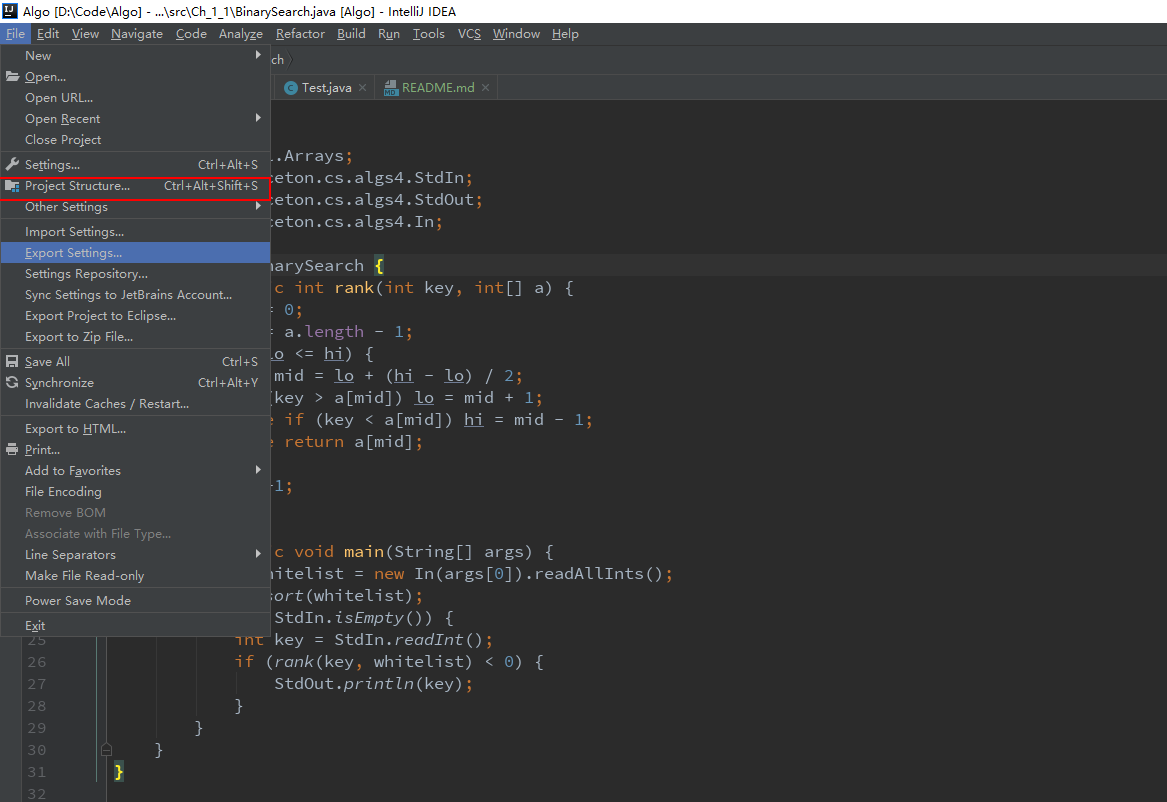Toggle Make File Read-only
1167x802 pixels.
click(84, 576)
